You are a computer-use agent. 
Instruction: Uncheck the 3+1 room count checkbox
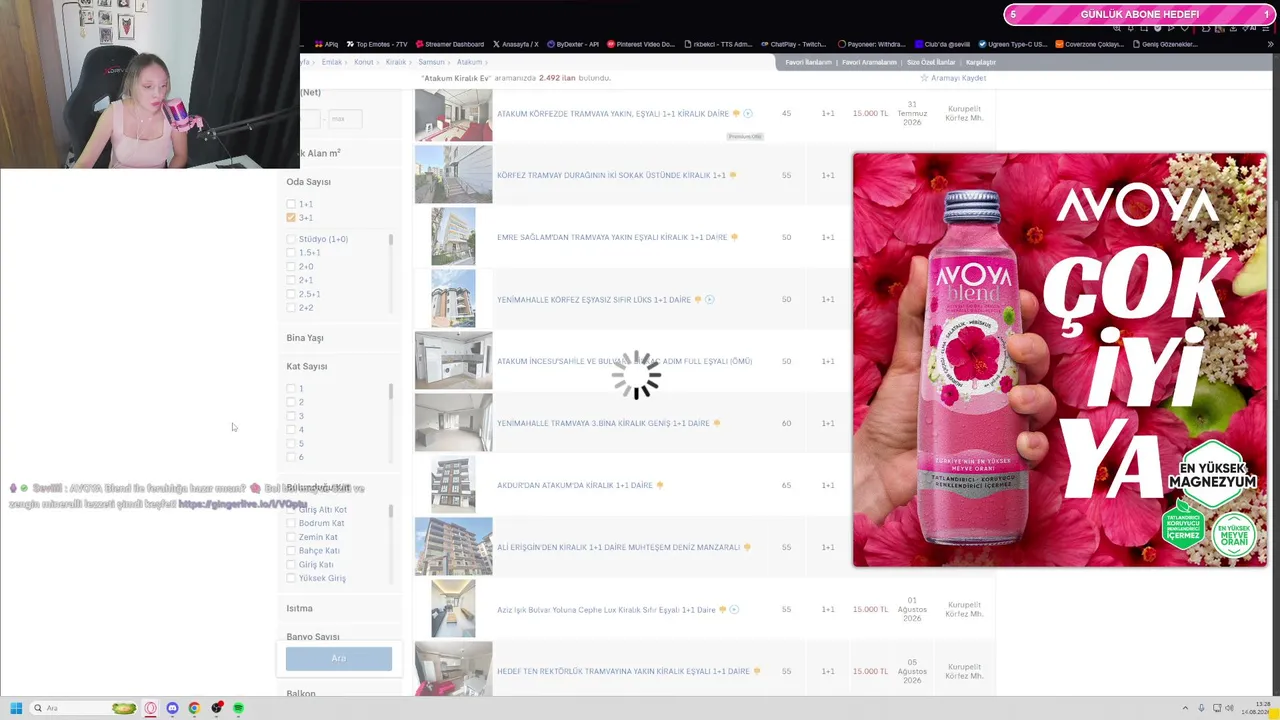click(291, 217)
